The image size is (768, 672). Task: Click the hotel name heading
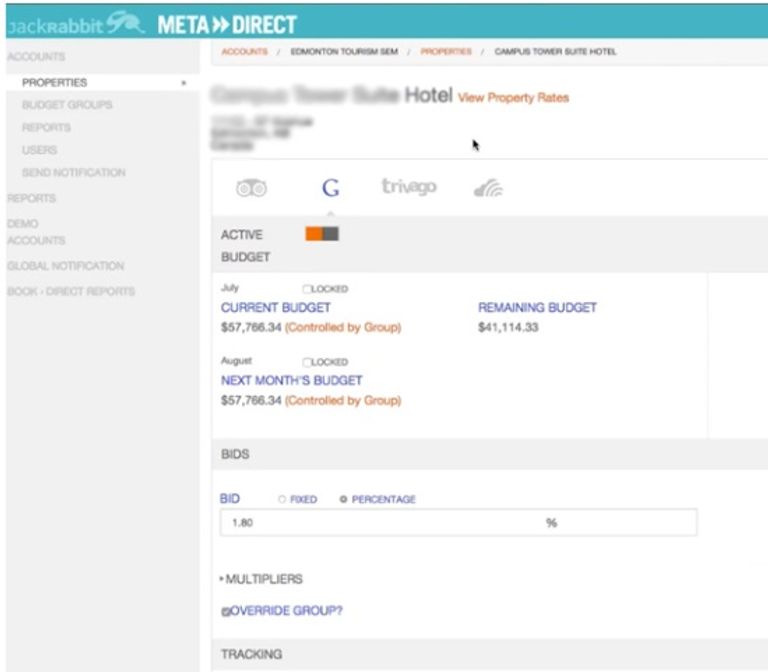[332, 95]
